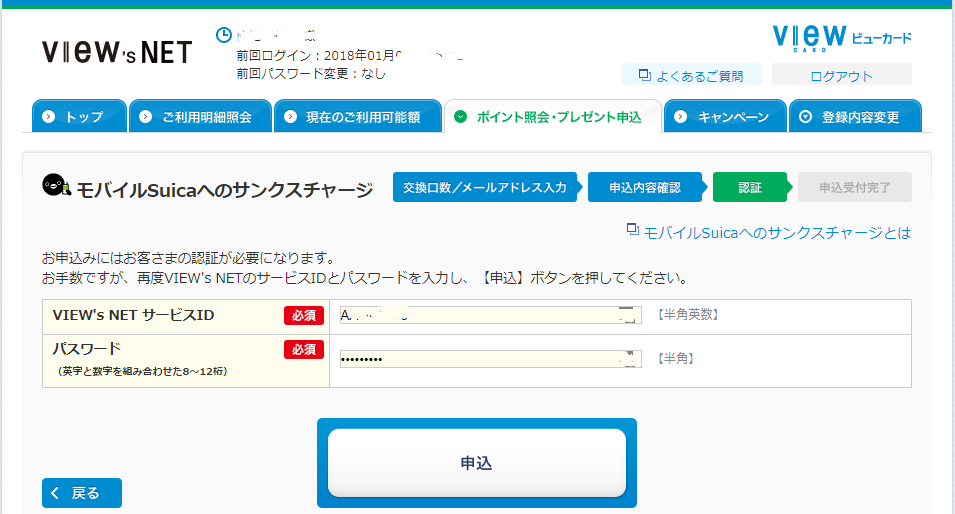Click the 必須 badge for パスワード
955x514 pixels.
click(304, 350)
